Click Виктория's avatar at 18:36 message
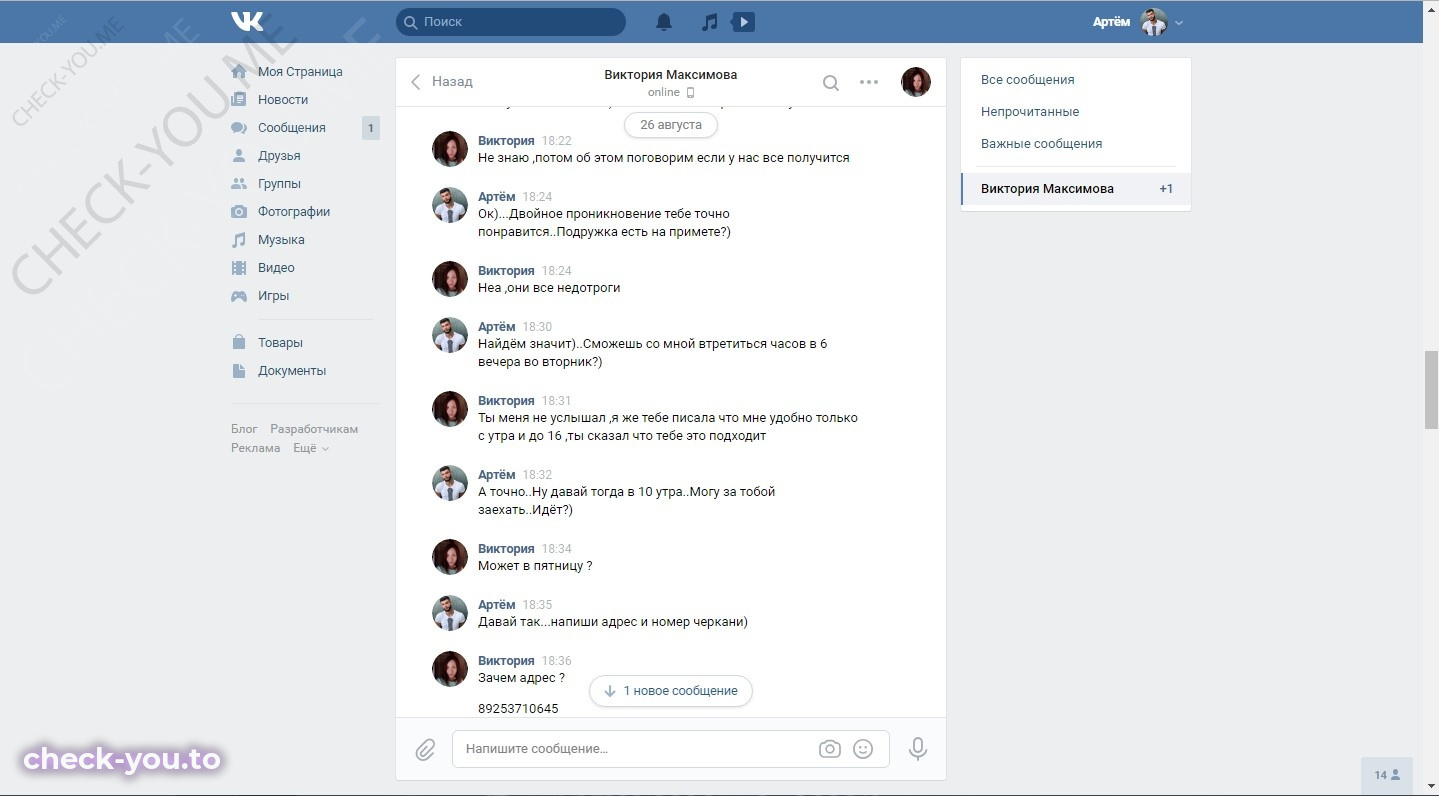 coord(450,669)
